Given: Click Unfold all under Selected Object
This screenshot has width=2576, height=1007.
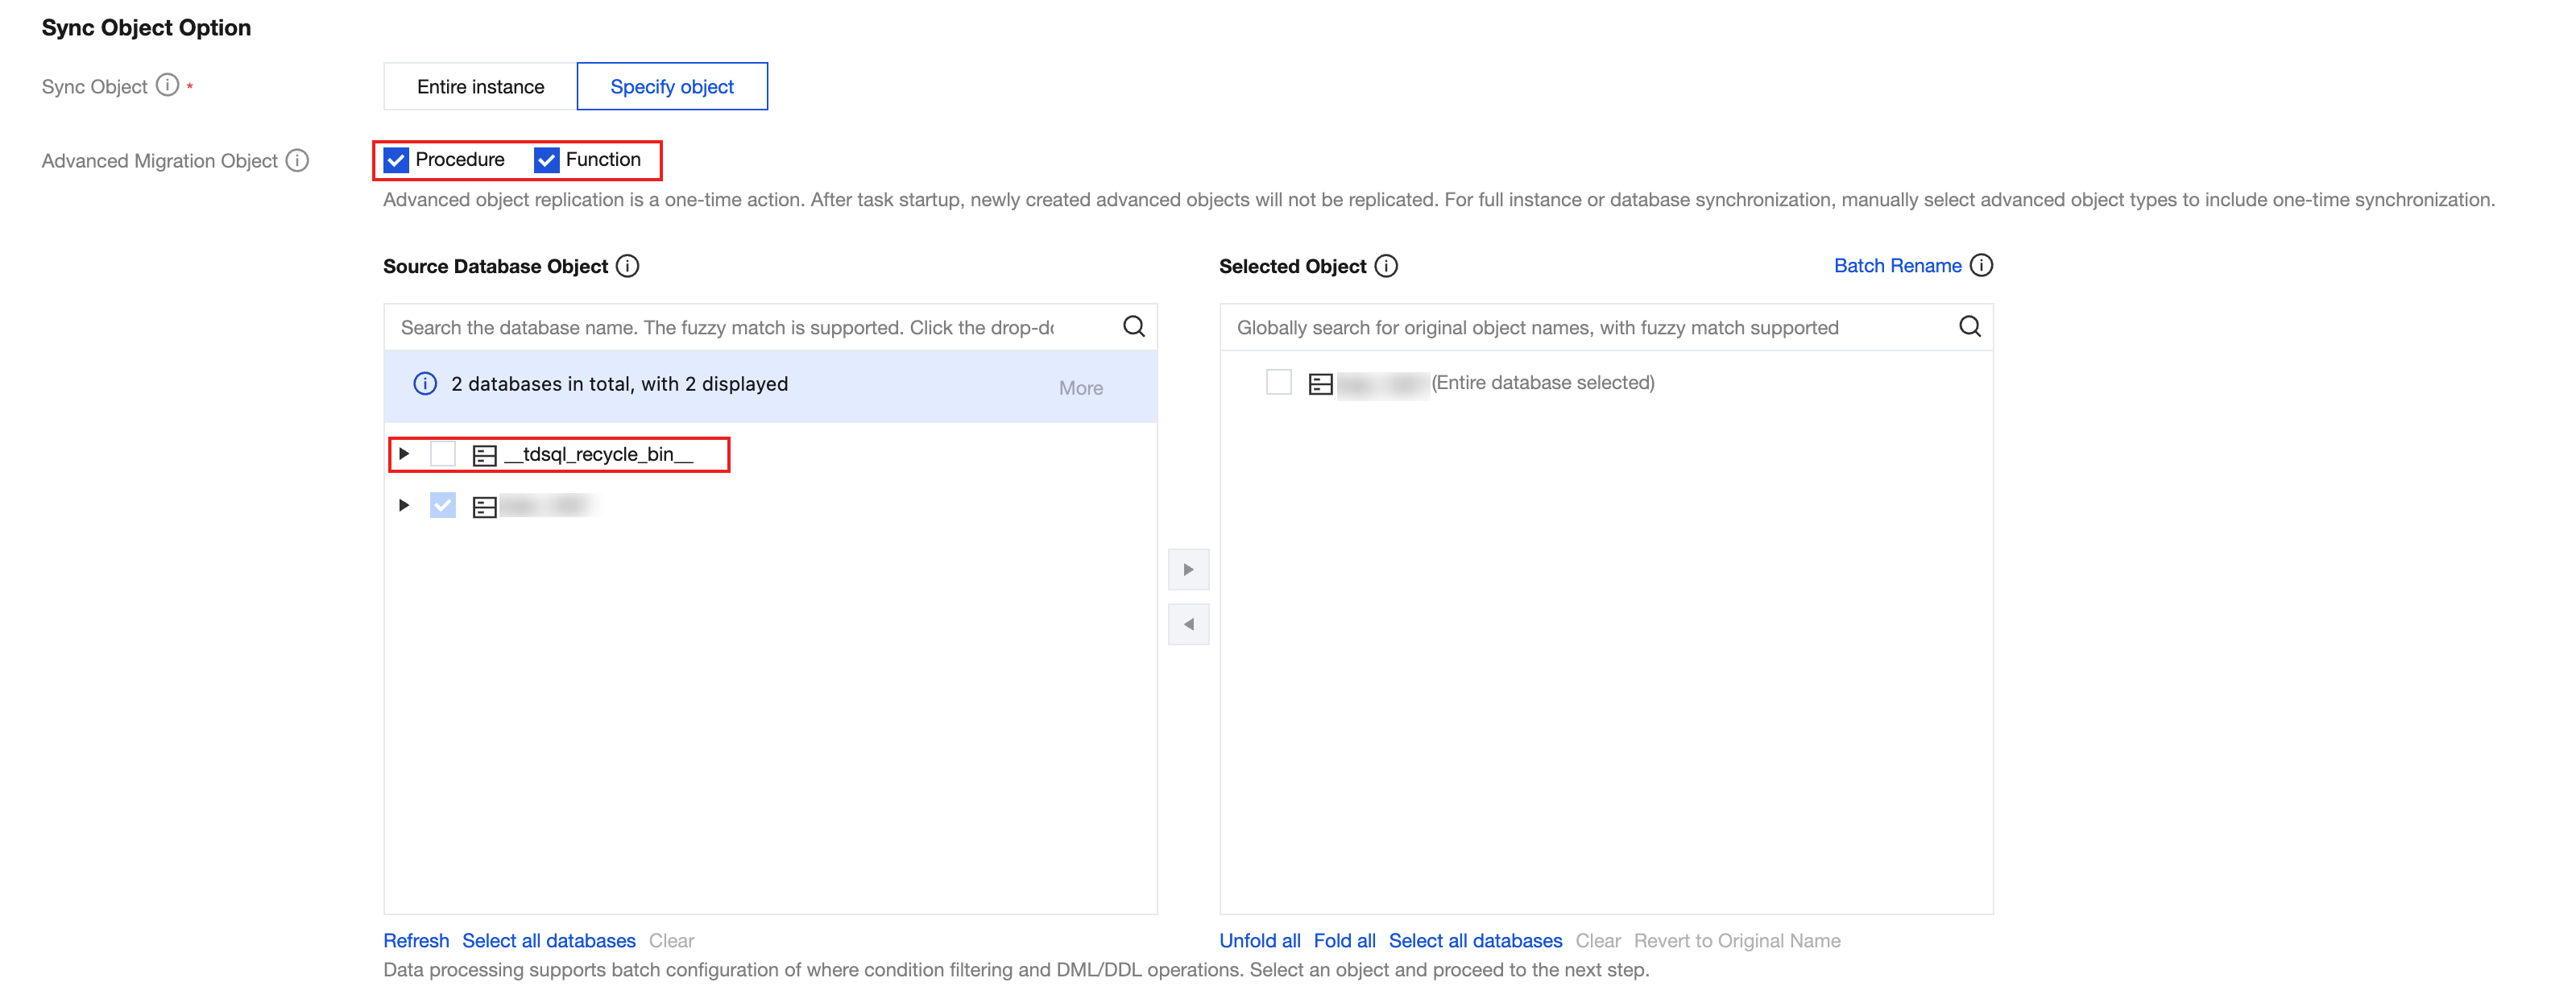Looking at the screenshot, I should 1259,940.
